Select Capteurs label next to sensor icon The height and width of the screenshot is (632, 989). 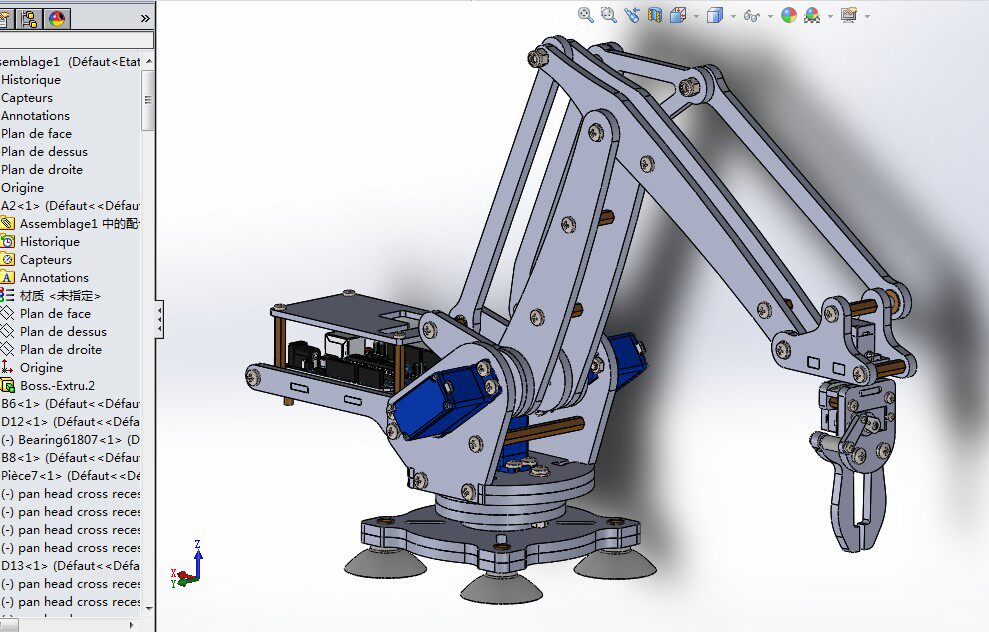45,259
